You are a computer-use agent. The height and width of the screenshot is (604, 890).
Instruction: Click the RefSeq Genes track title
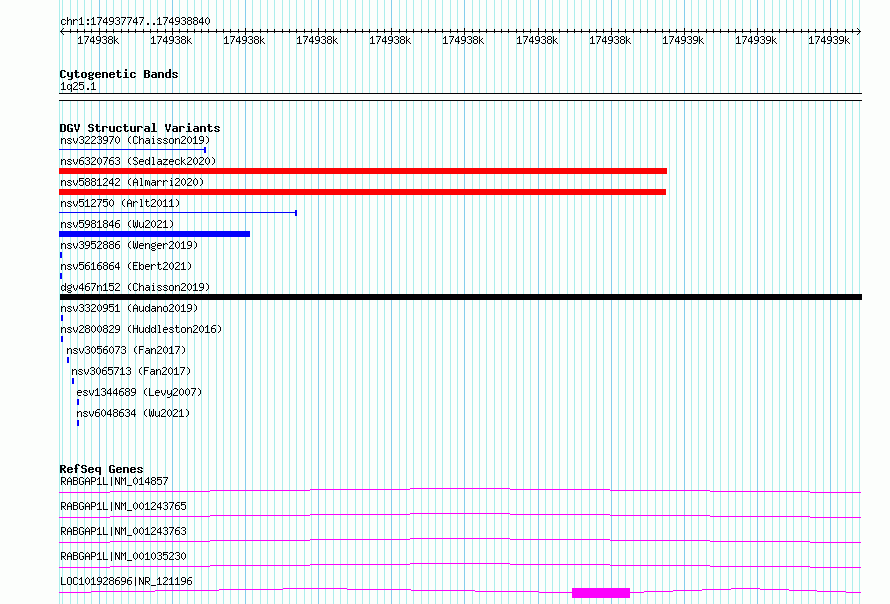[102, 469]
